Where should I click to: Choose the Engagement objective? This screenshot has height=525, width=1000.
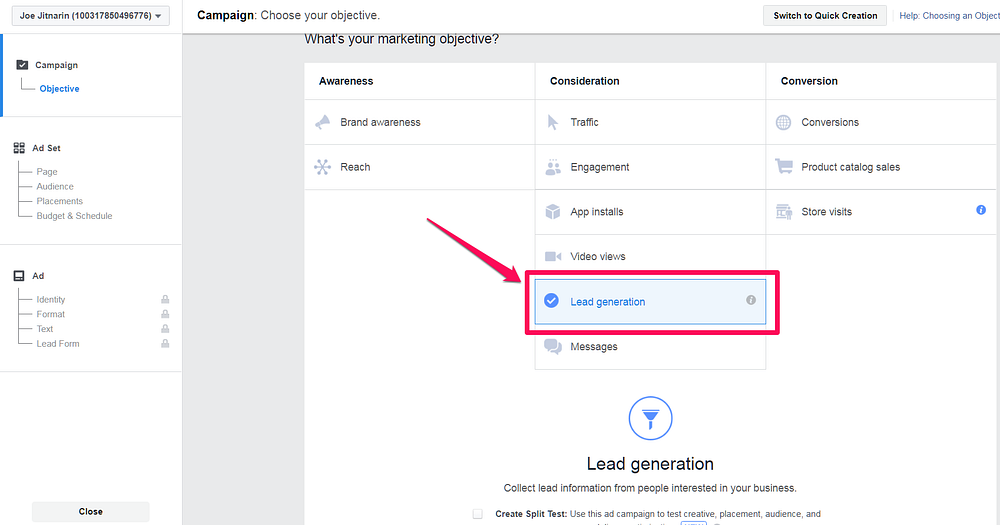pyautogui.click(x=651, y=167)
